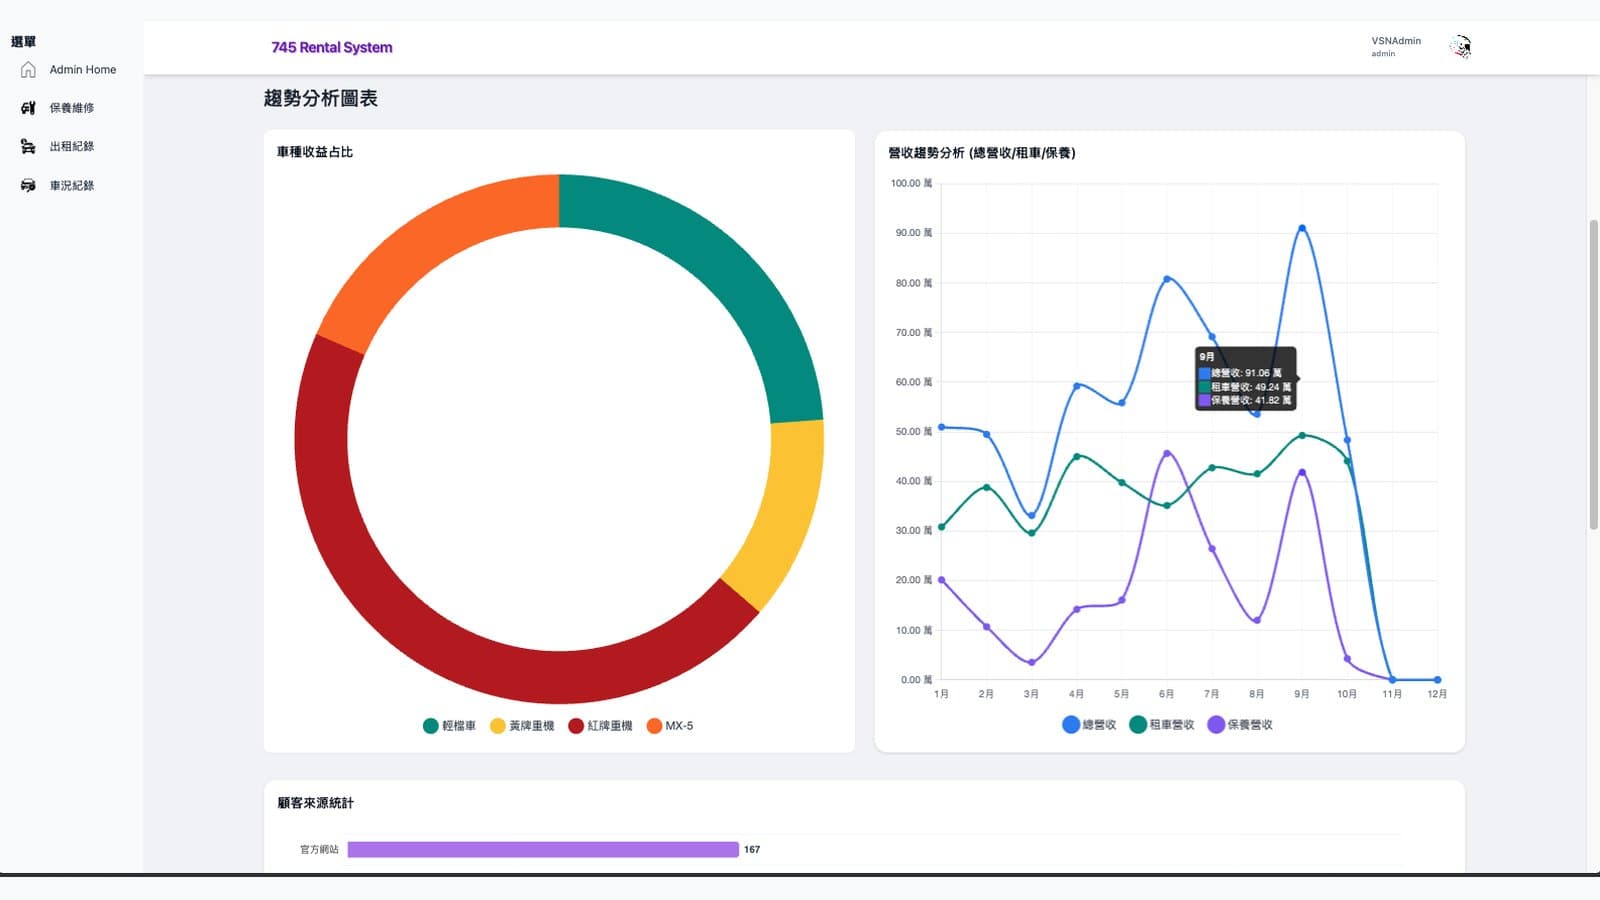Image resolution: width=1600 pixels, height=900 pixels.
Task: Click the 總營收 data point for 6月
Action: click(1167, 279)
